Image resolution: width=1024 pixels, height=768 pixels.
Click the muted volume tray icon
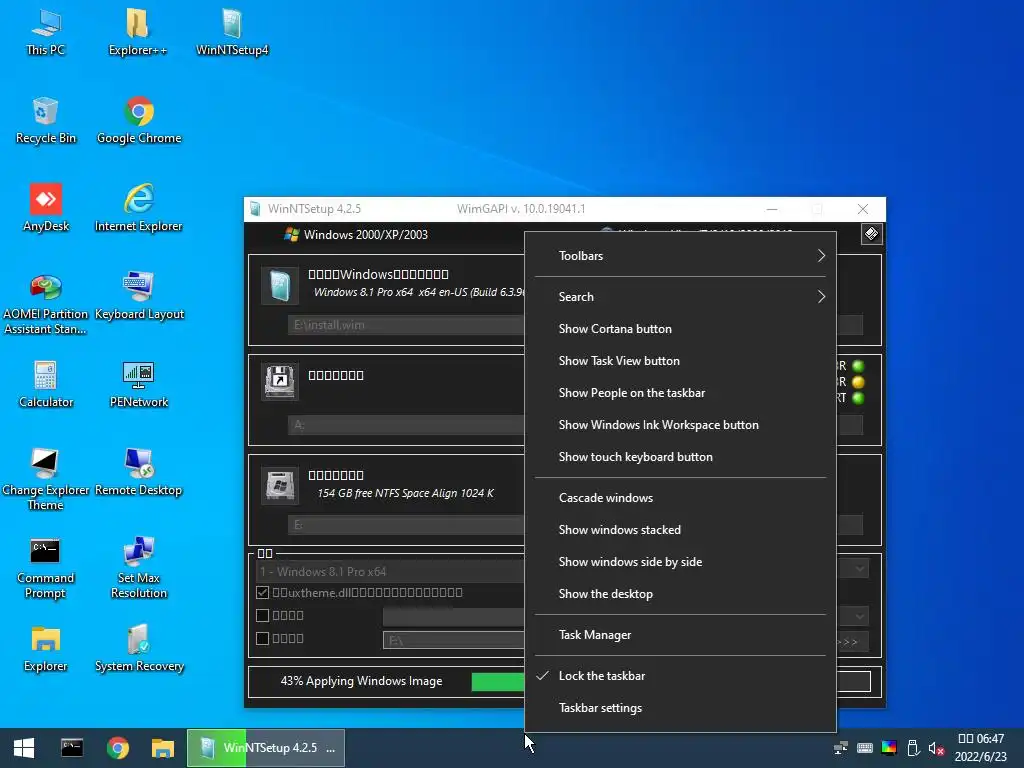[x=936, y=748]
